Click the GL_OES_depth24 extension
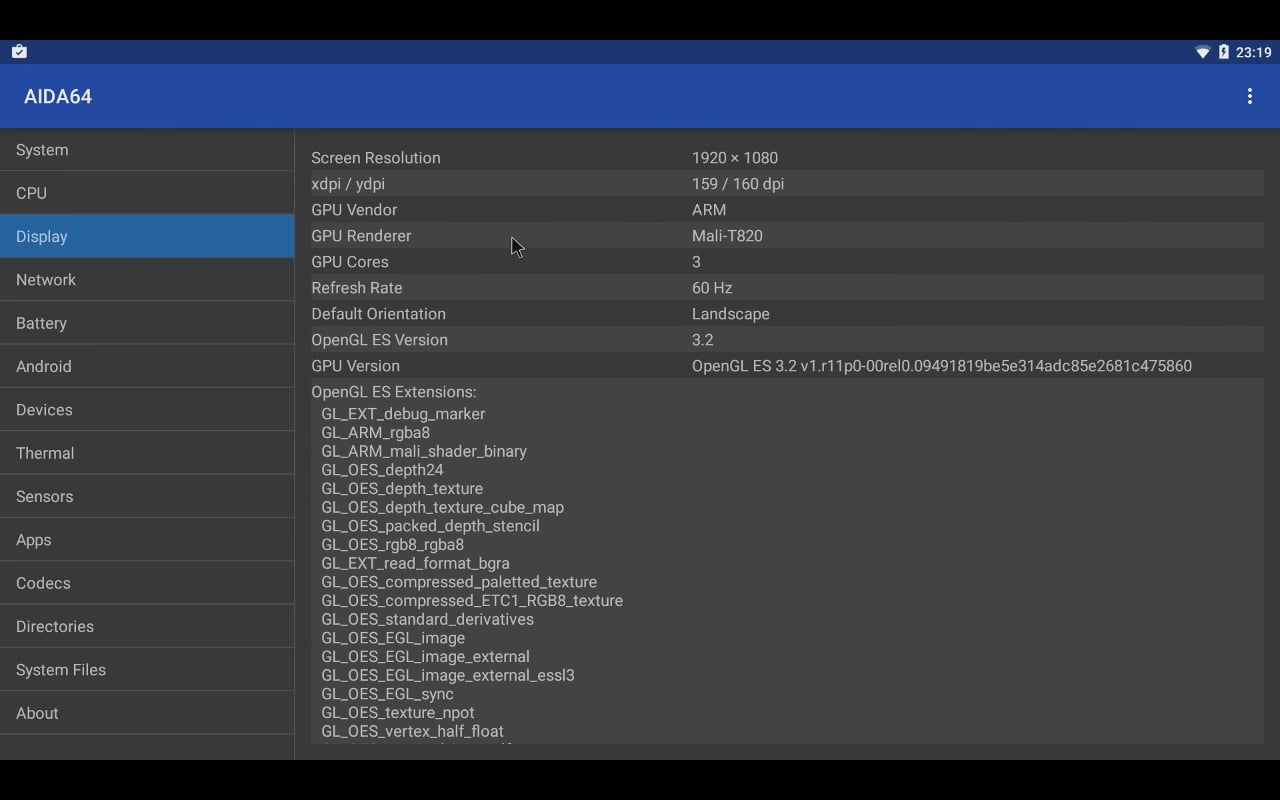This screenshot has width=1280, height=800. tap(382, 470)
